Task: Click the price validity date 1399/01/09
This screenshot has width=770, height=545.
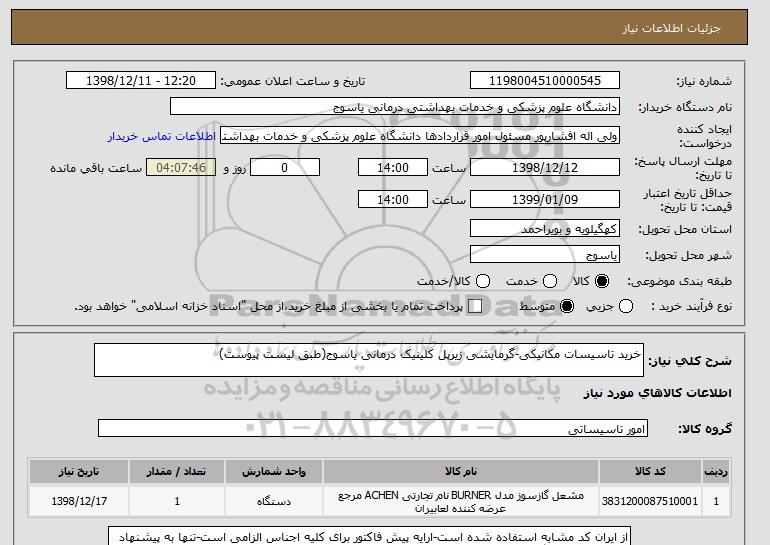Action: coord(545,199)
